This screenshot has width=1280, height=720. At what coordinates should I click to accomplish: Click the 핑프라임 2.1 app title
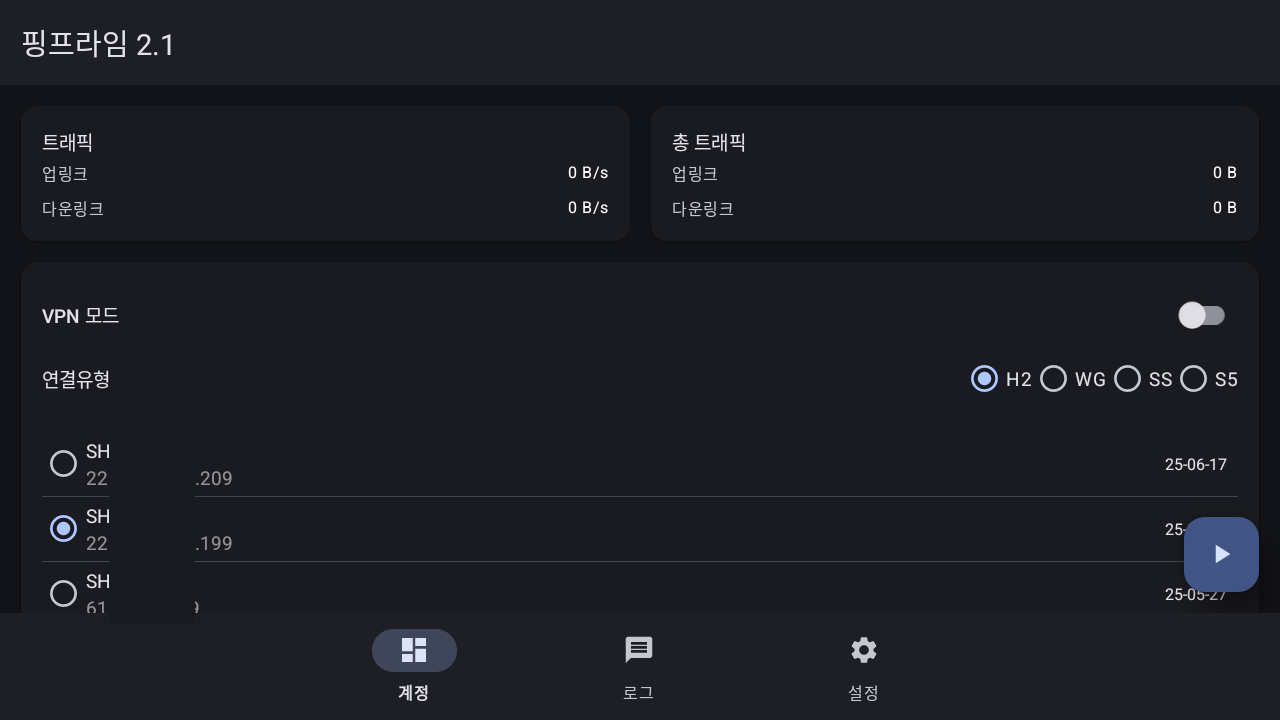[x=98, y=44]
